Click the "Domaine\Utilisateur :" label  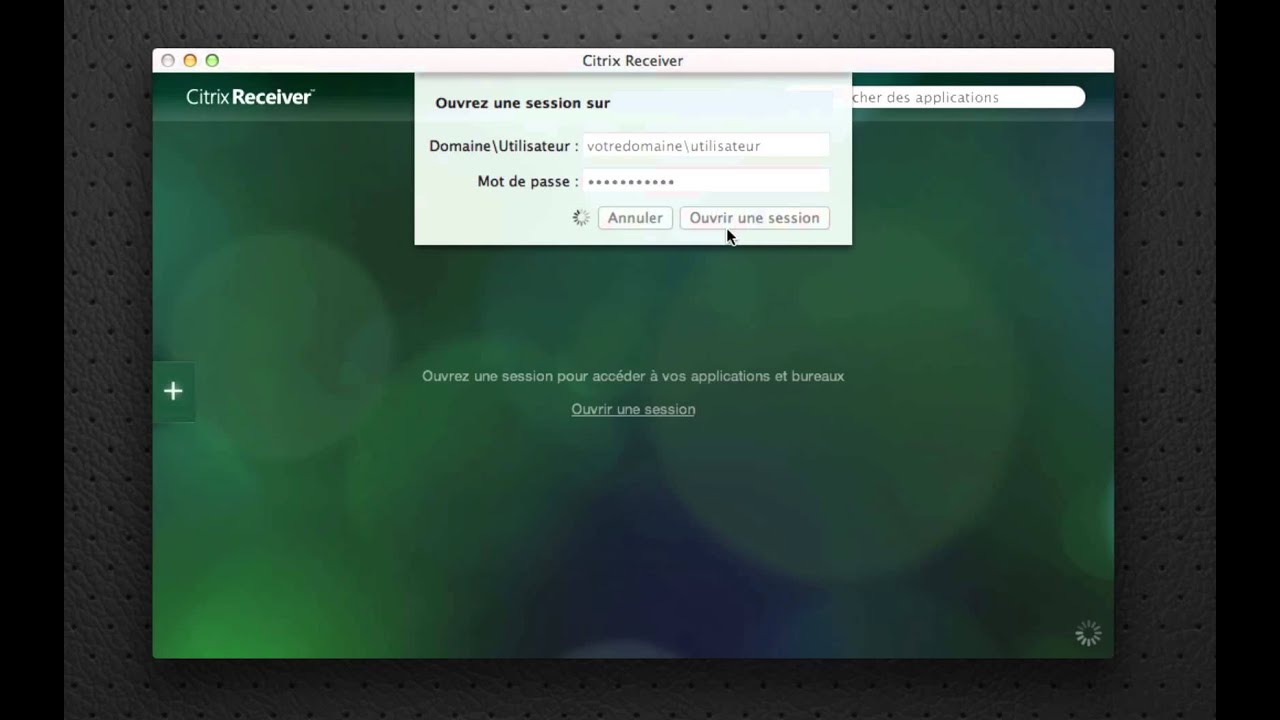504,146
